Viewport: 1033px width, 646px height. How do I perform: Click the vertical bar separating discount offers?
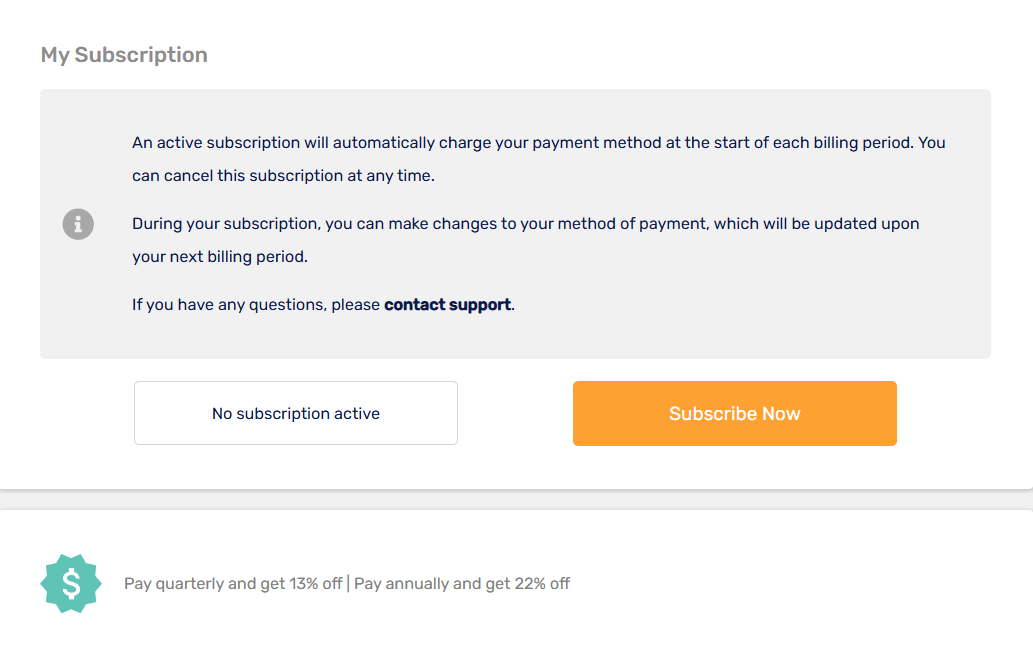click(x=348, y=583)
